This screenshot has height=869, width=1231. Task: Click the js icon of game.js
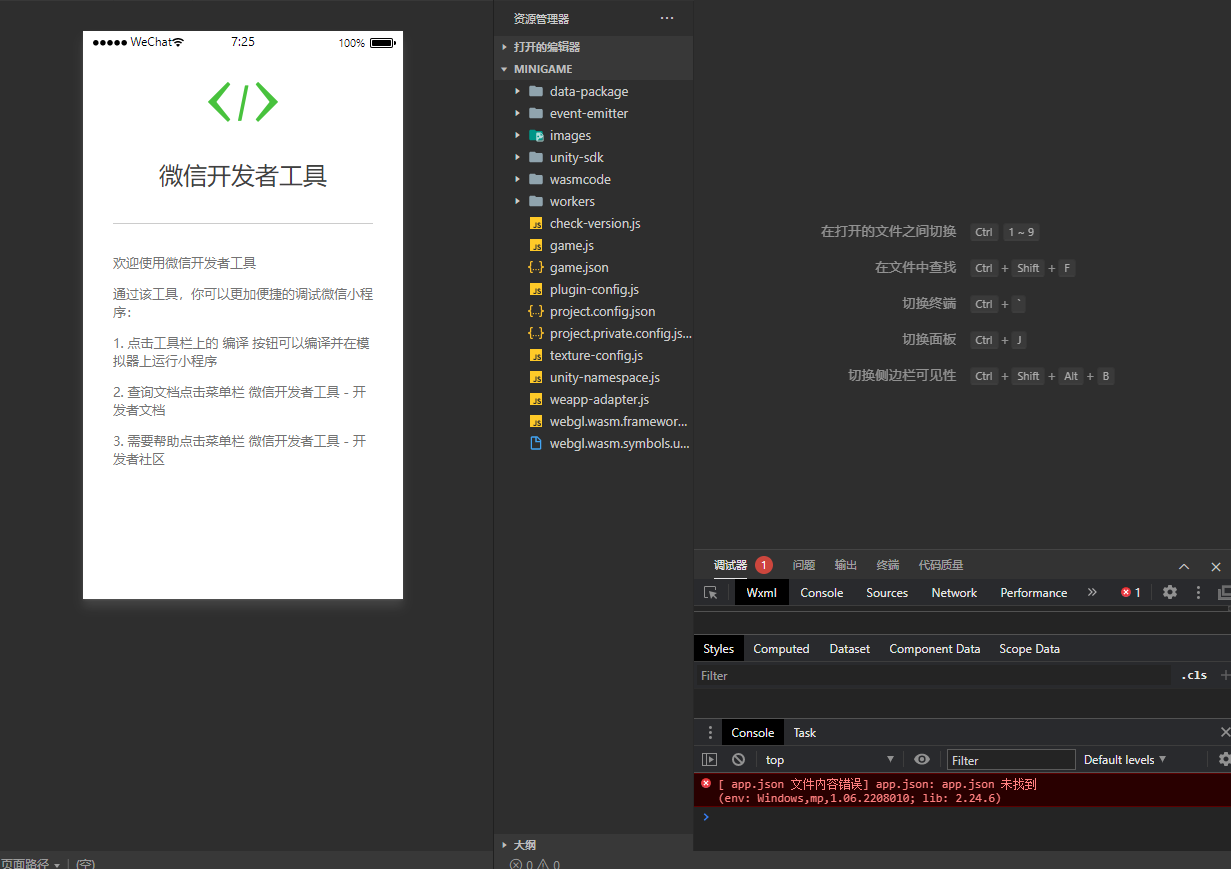(x=536, y=246)
